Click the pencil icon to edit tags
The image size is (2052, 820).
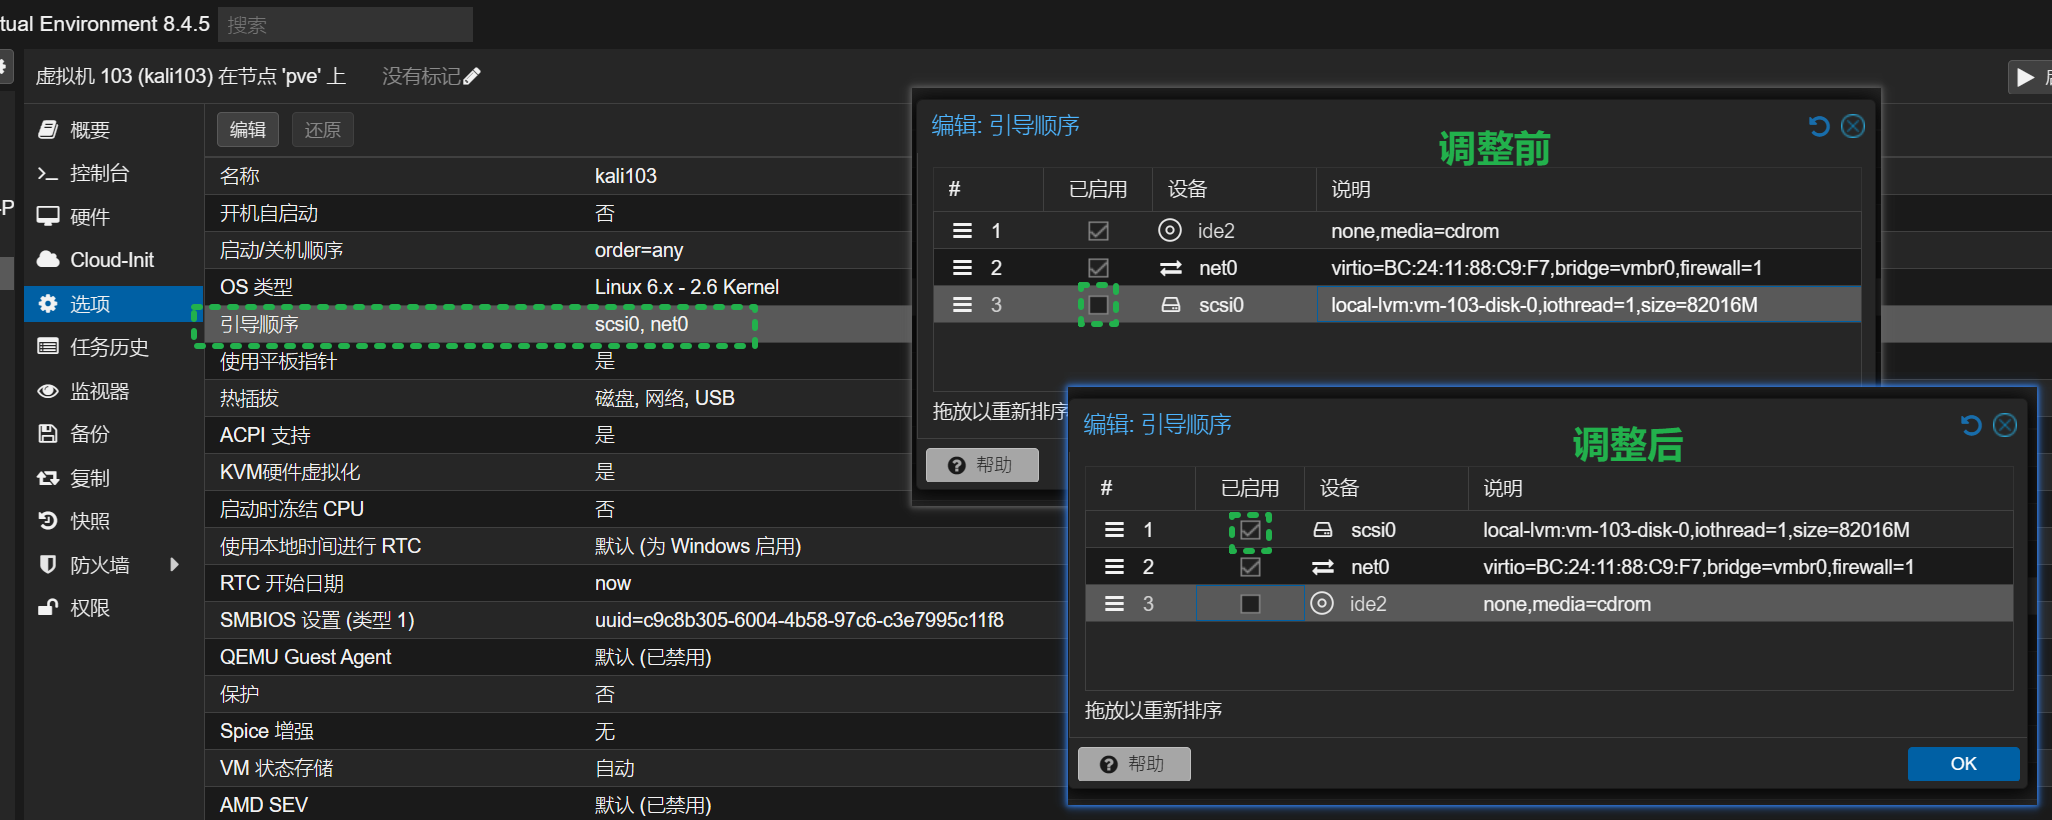[x=473, y=76]
